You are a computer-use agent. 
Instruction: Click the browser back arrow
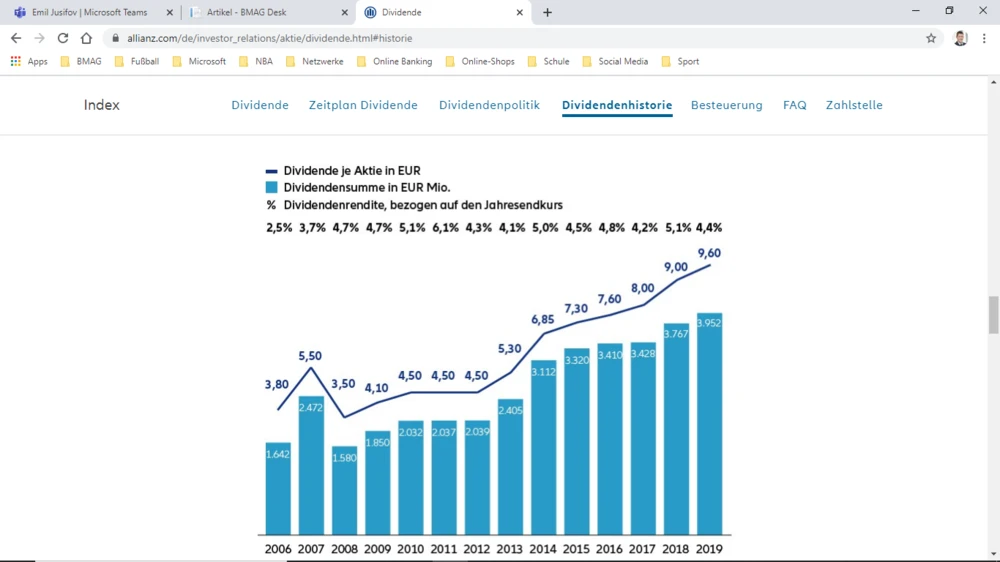(16, 38)
